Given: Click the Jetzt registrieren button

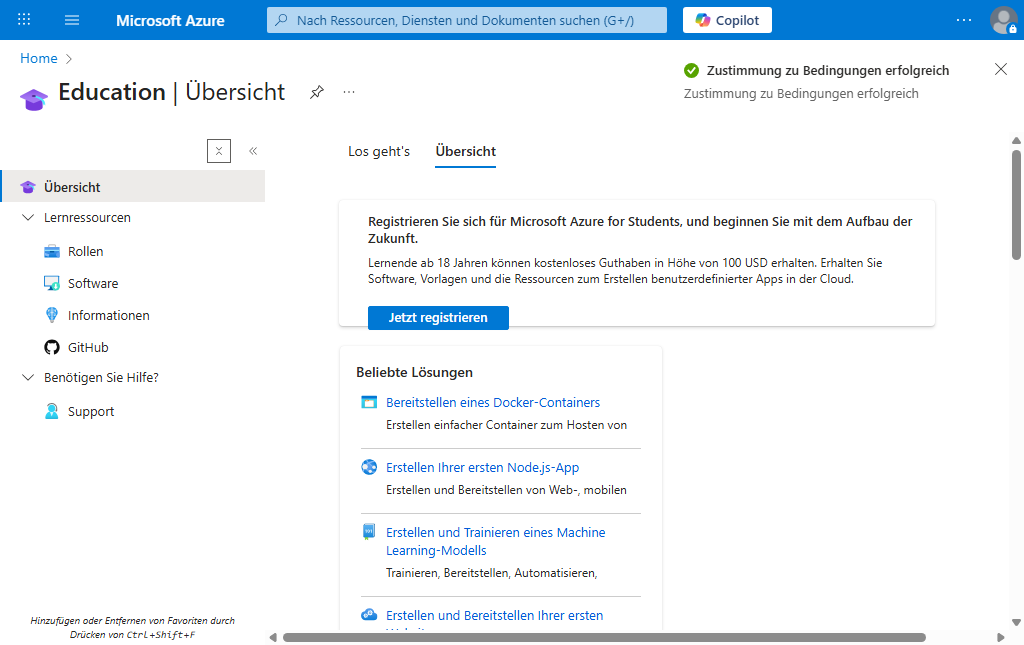Looking at the screenshot, I should [438, 318].
